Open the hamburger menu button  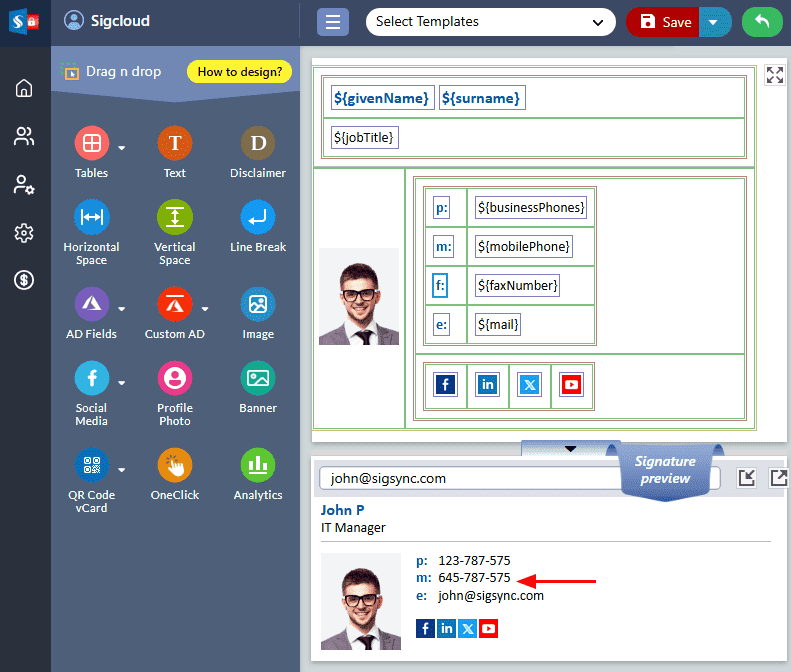pos(333,22)
